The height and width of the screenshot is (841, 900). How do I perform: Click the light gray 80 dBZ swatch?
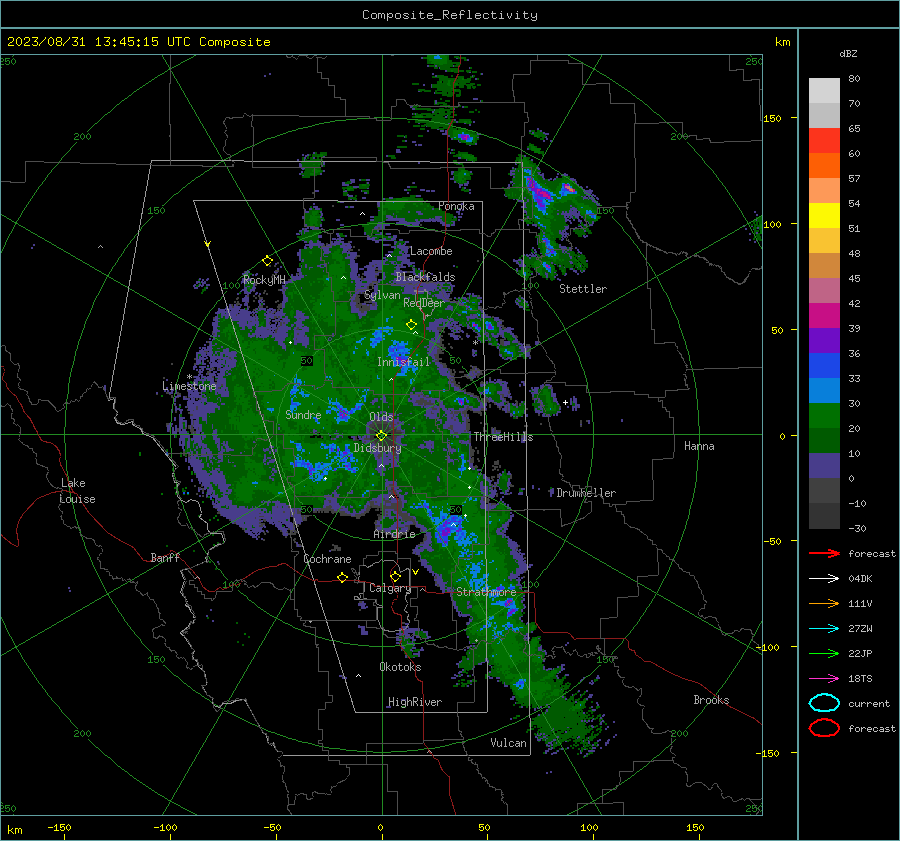[x=824, y=90]
